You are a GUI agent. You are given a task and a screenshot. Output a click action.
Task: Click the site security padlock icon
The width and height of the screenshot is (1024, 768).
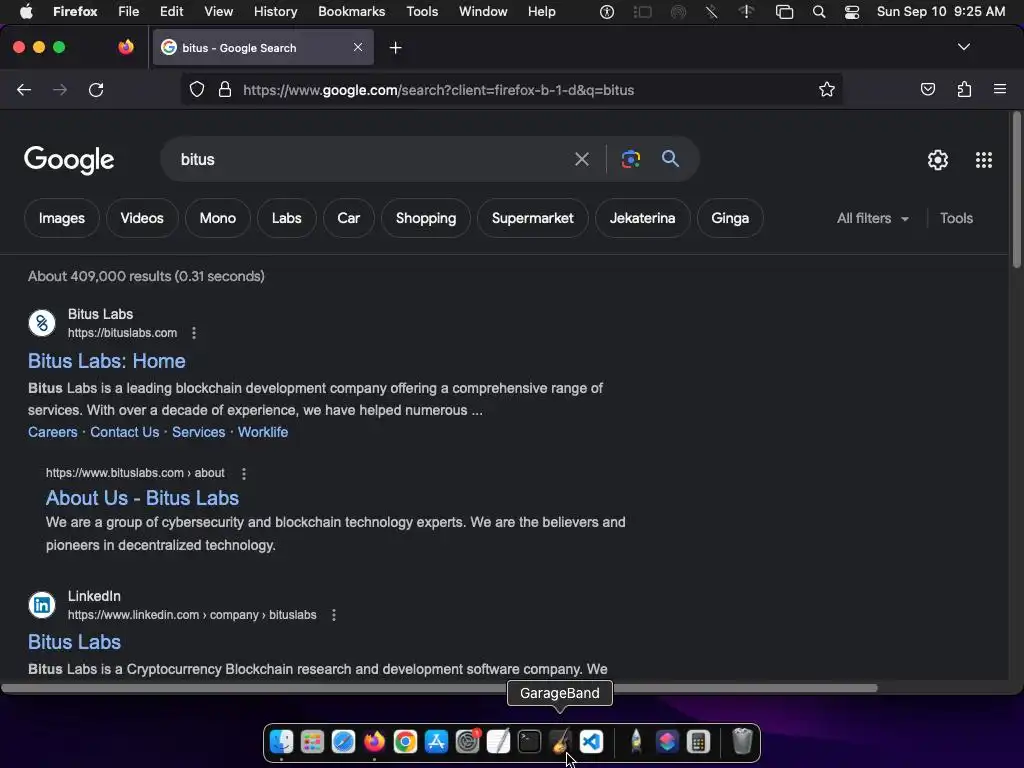click(225, 89)
